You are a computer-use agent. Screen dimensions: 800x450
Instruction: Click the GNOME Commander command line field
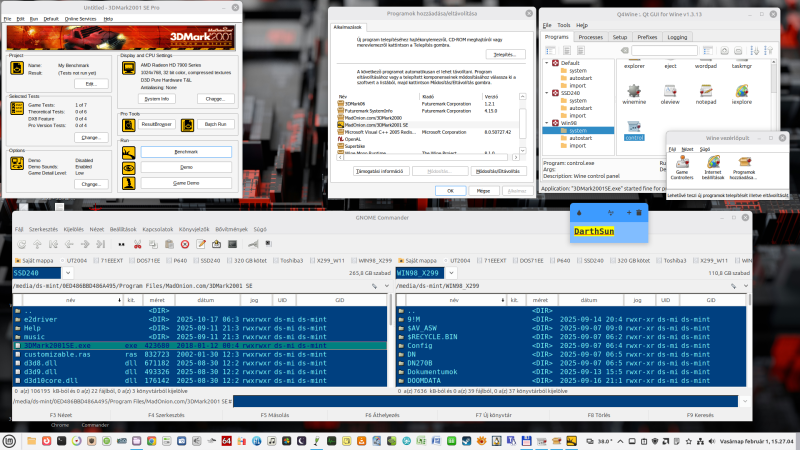[485, 402]
